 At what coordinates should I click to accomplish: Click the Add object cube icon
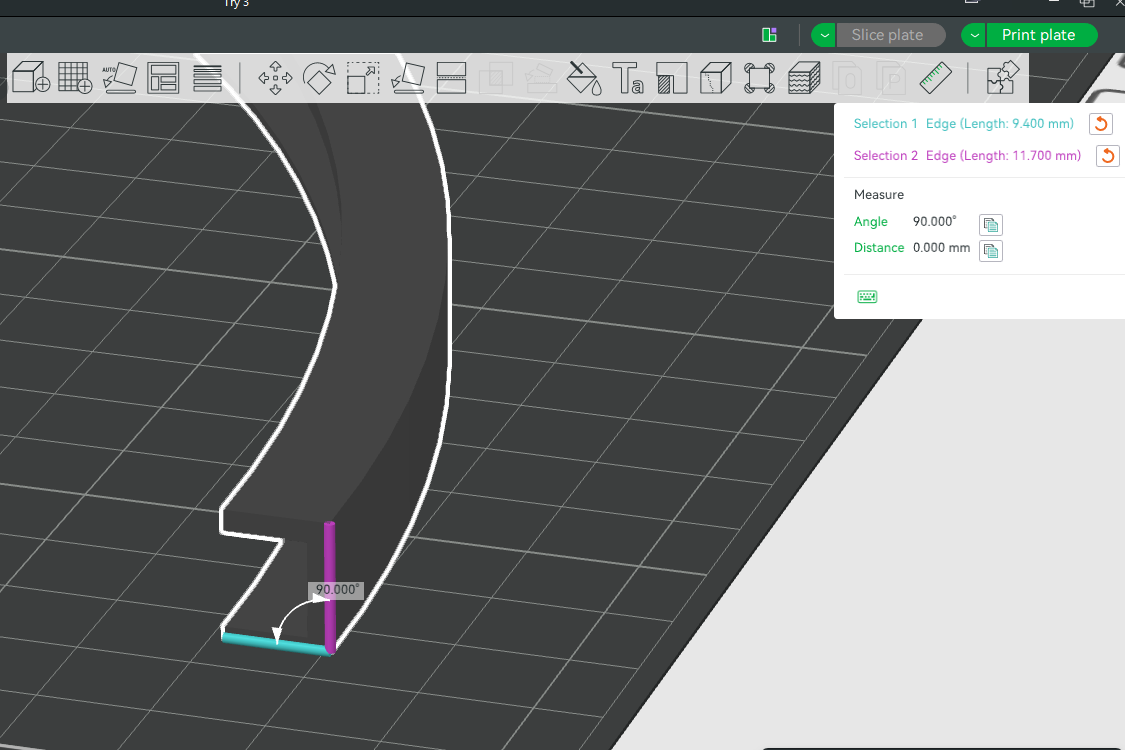(x=31, y=77)
